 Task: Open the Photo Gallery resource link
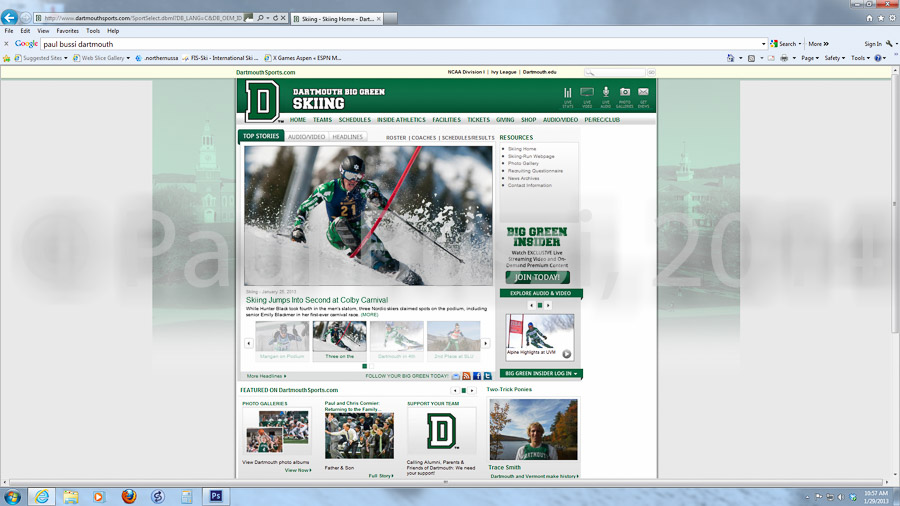pos(523,164)
